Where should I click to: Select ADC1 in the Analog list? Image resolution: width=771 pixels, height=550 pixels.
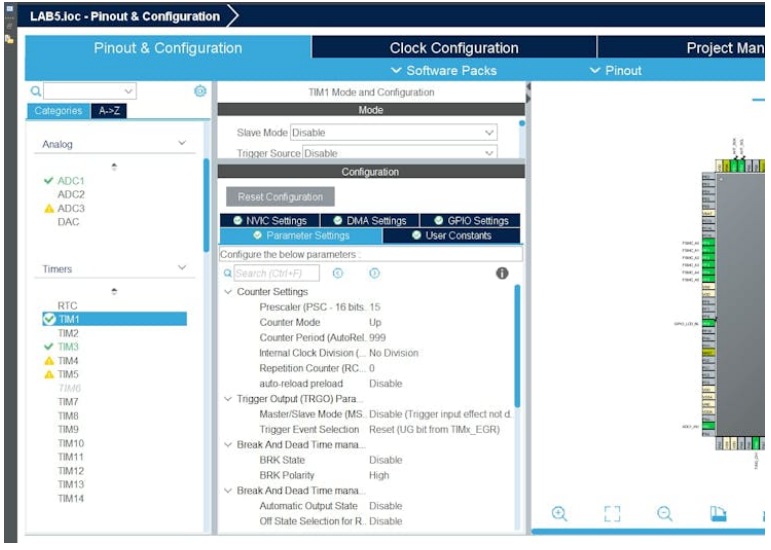coord(70,181)
